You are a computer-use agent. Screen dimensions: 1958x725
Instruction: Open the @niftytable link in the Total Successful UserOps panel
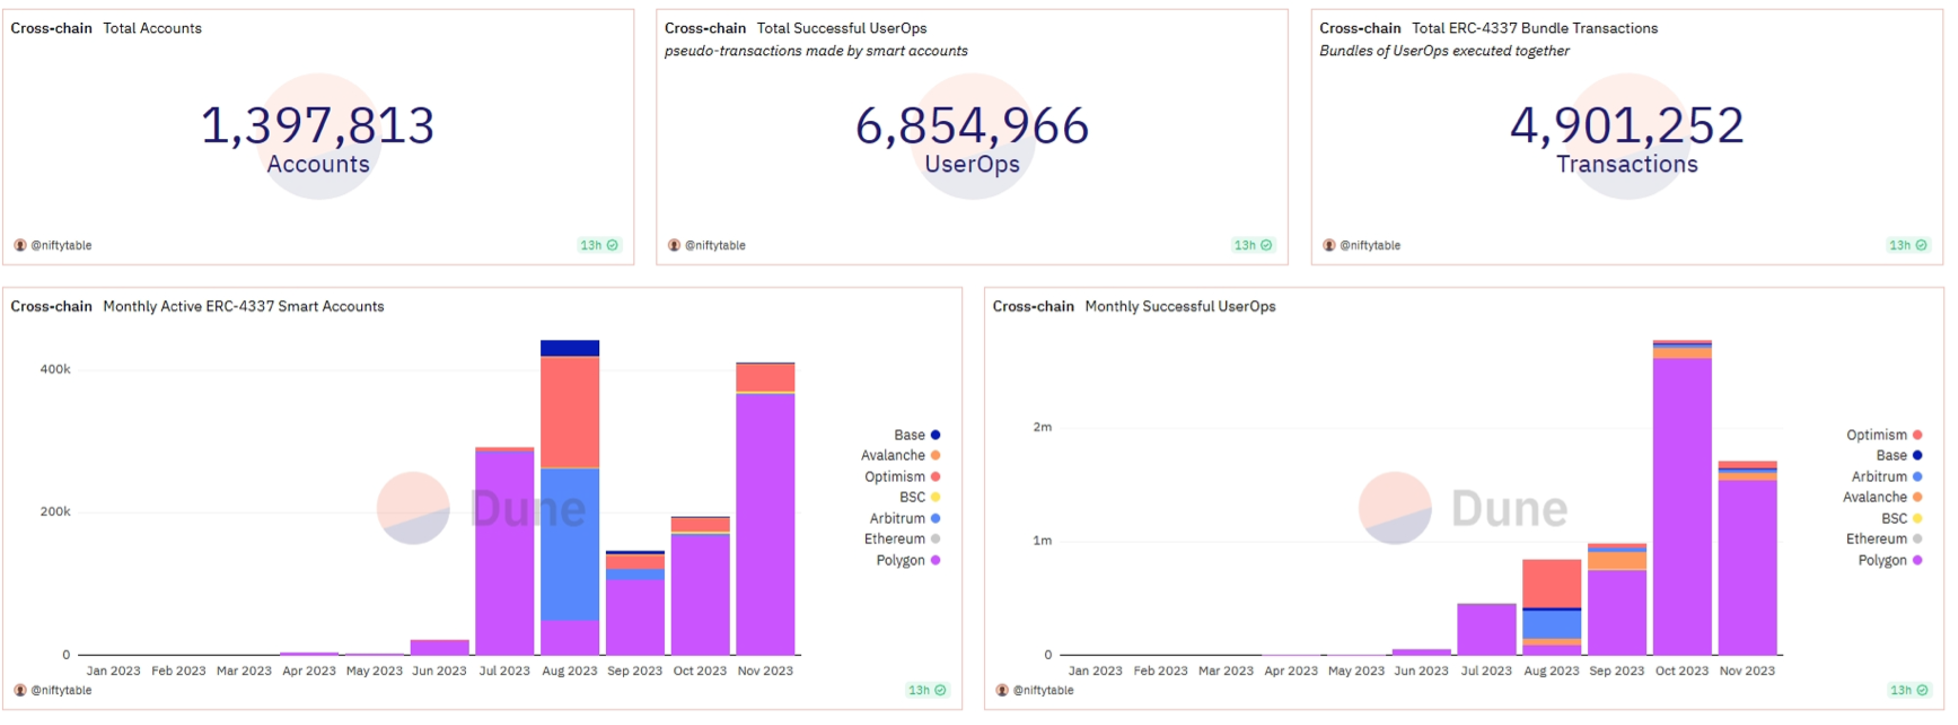(x=715, y=245)
